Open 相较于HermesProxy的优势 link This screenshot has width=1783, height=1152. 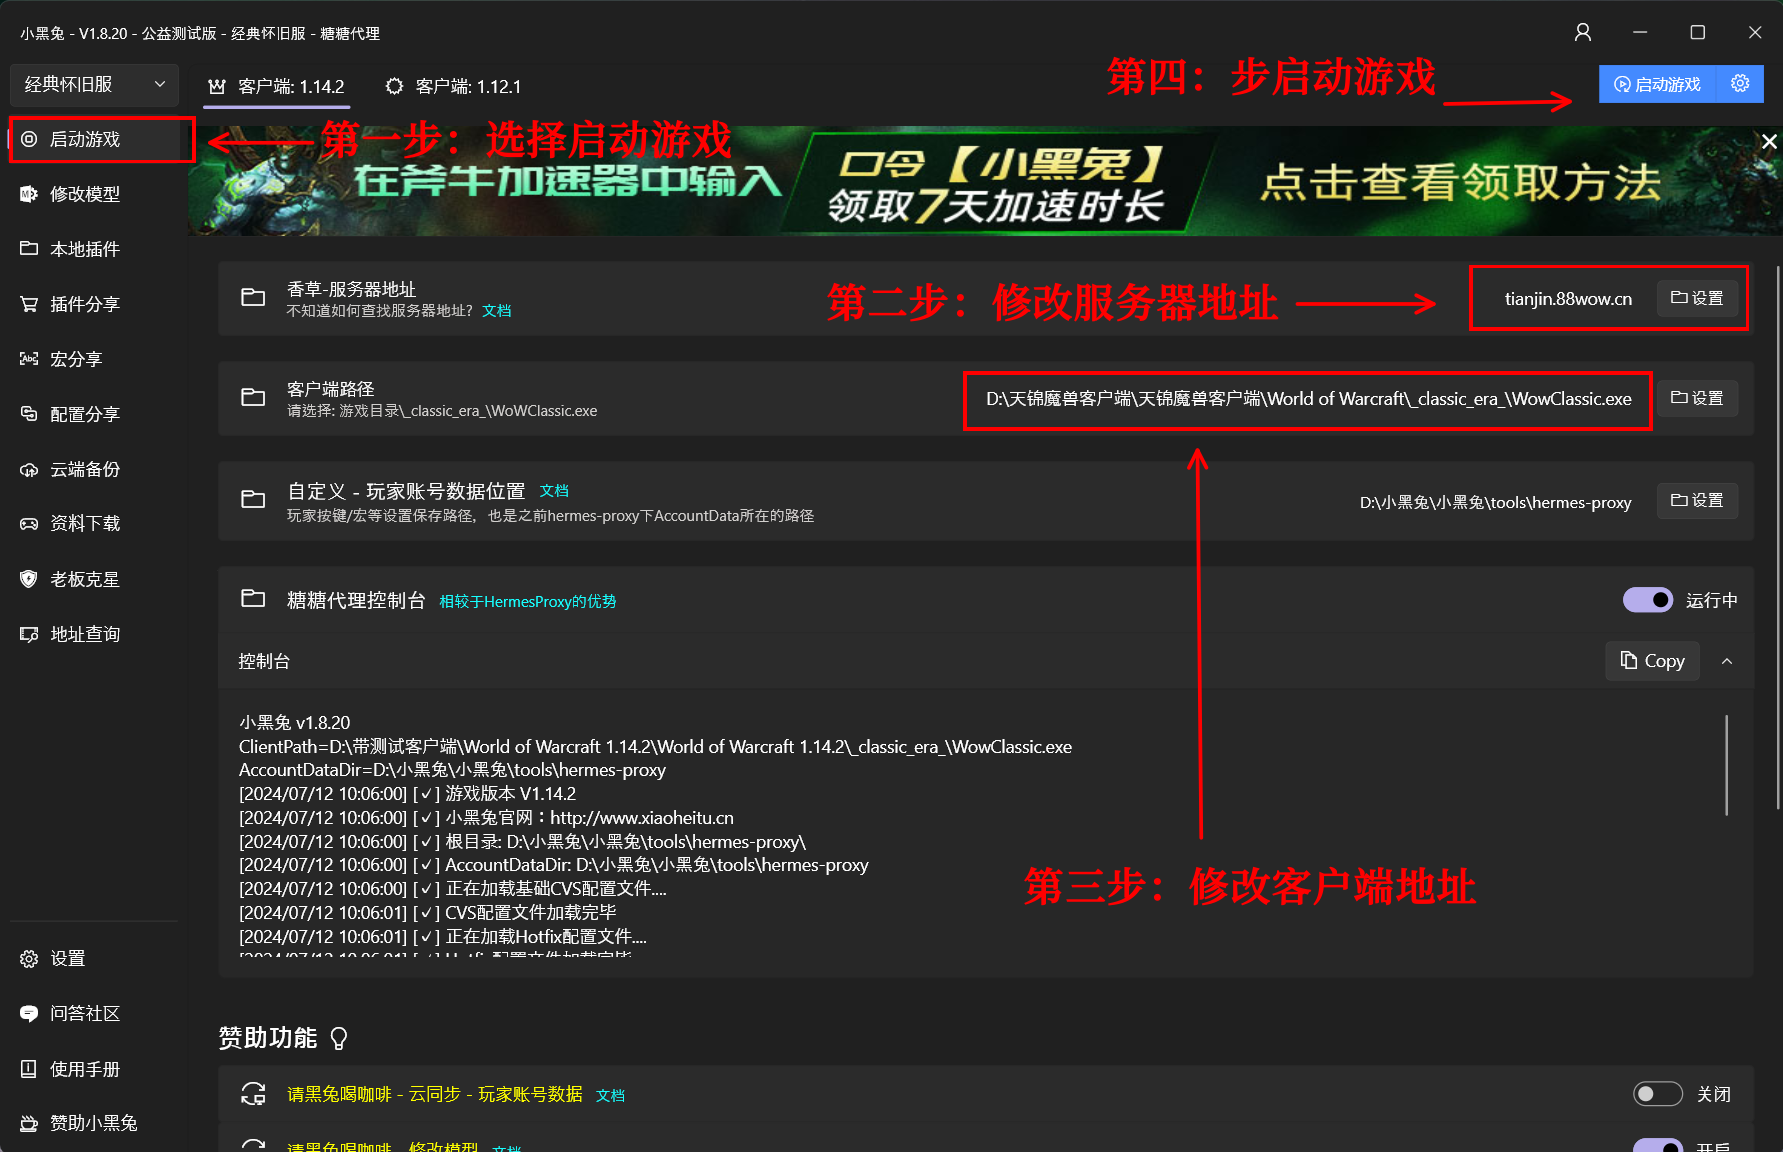pos(528,602)
